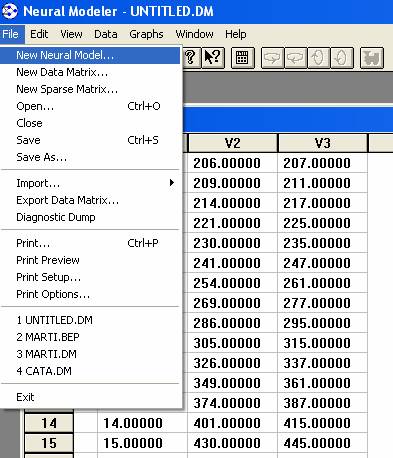Screen dimensions: 393x458
Task: Select row header 15
Action: [x=49, y=443]
